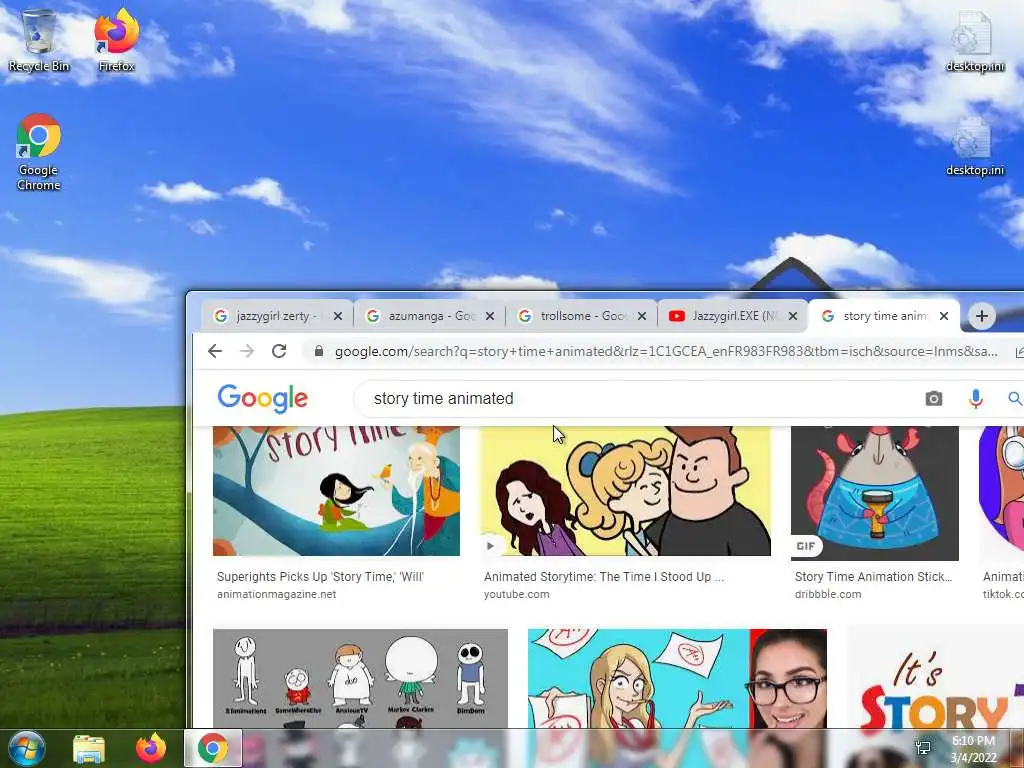
Task: Open the Windows Start menu orb
Action: [x=27, y=748]
